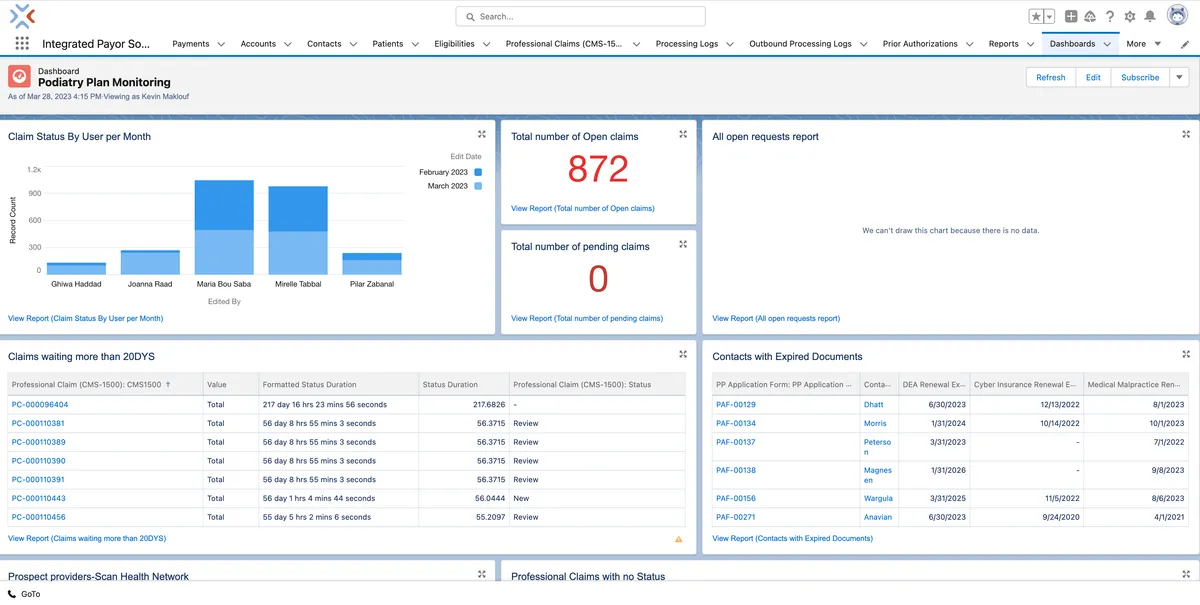This screenshot has width=1200, height=605.
Task: Open the favorites list dropdown arrow
Action: click(1050, 16)
